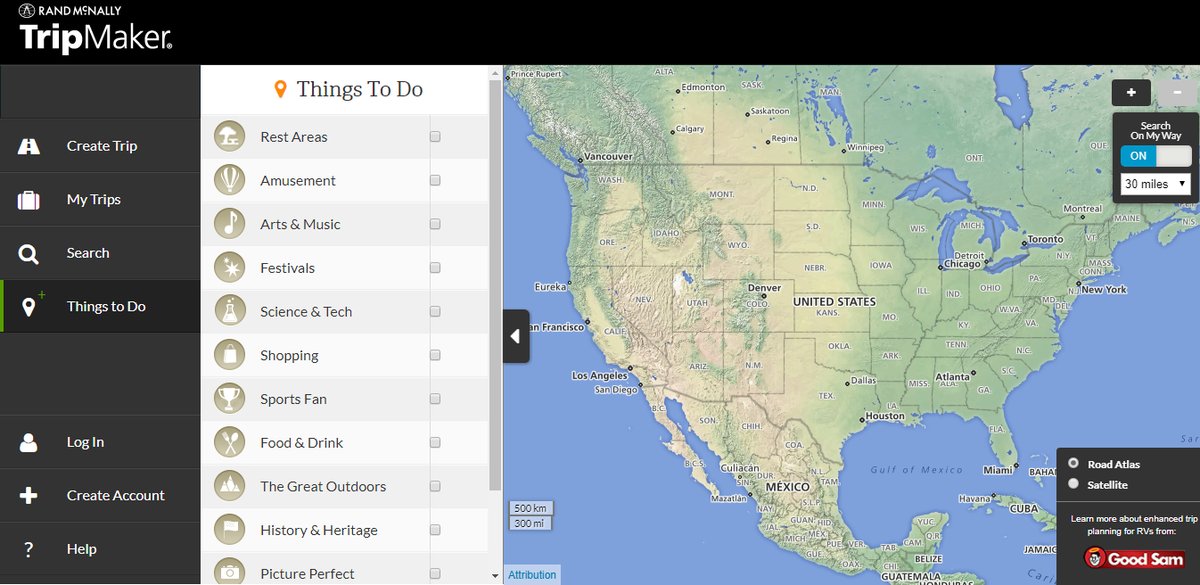Image resolution: width=1200 pixels, height=585 pixels.
Task: Click the Amusement hot air balloon icon
Action: point(230,181)
